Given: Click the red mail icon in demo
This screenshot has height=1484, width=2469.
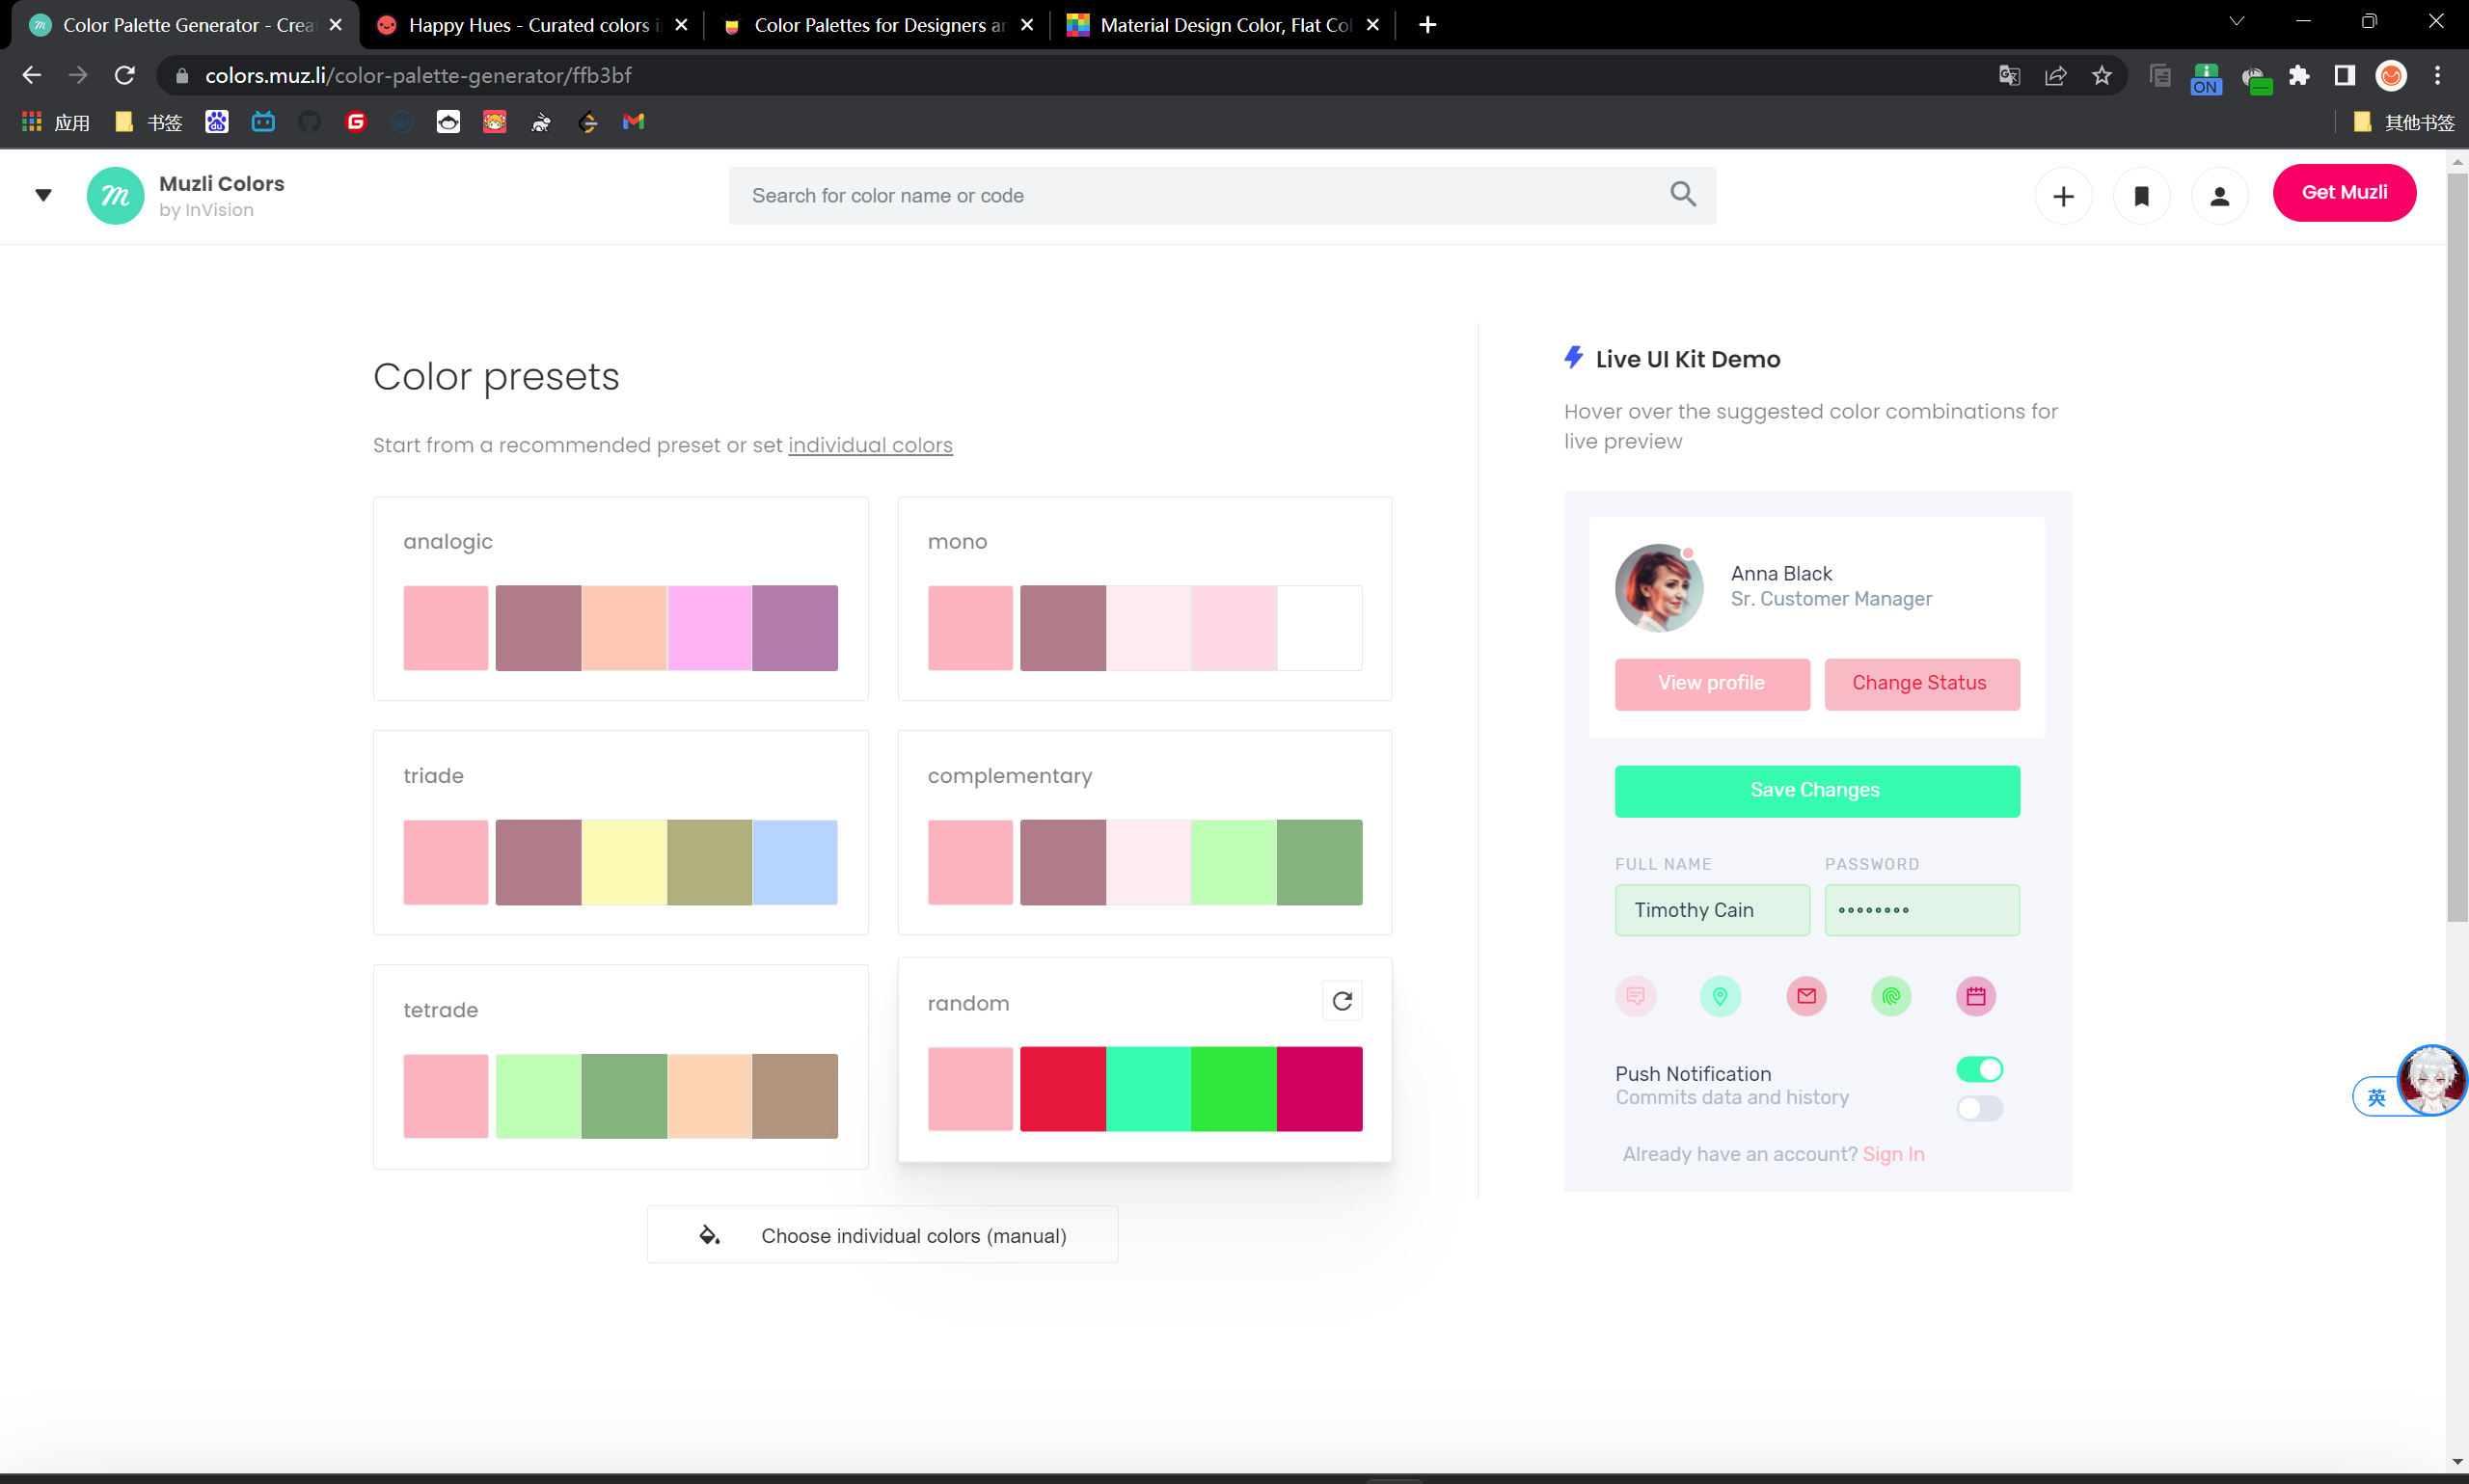Looking at the screenshot, I should pyautogui.click(x=1806, y=996).
